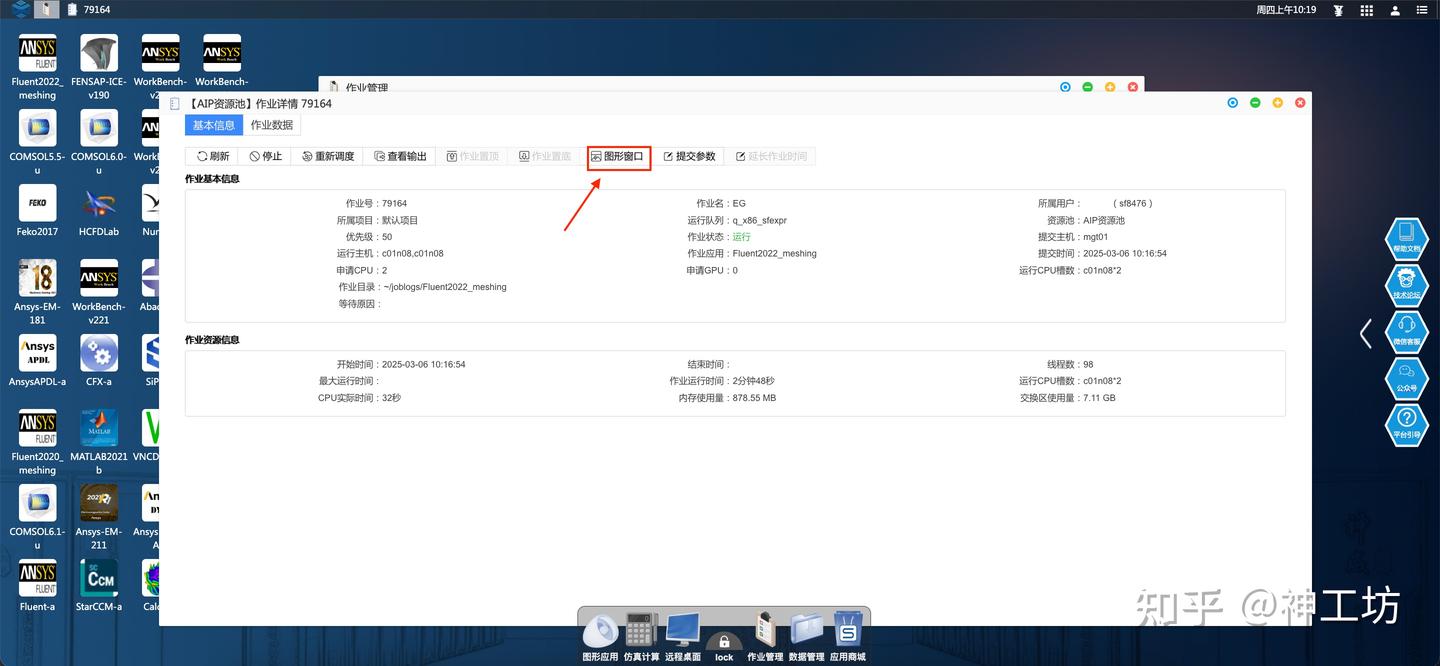Image resolution: width=1440 pixels, height=666 pixels.
Task: Click the swap usage value 7.11 GB
Action: 1099,398
